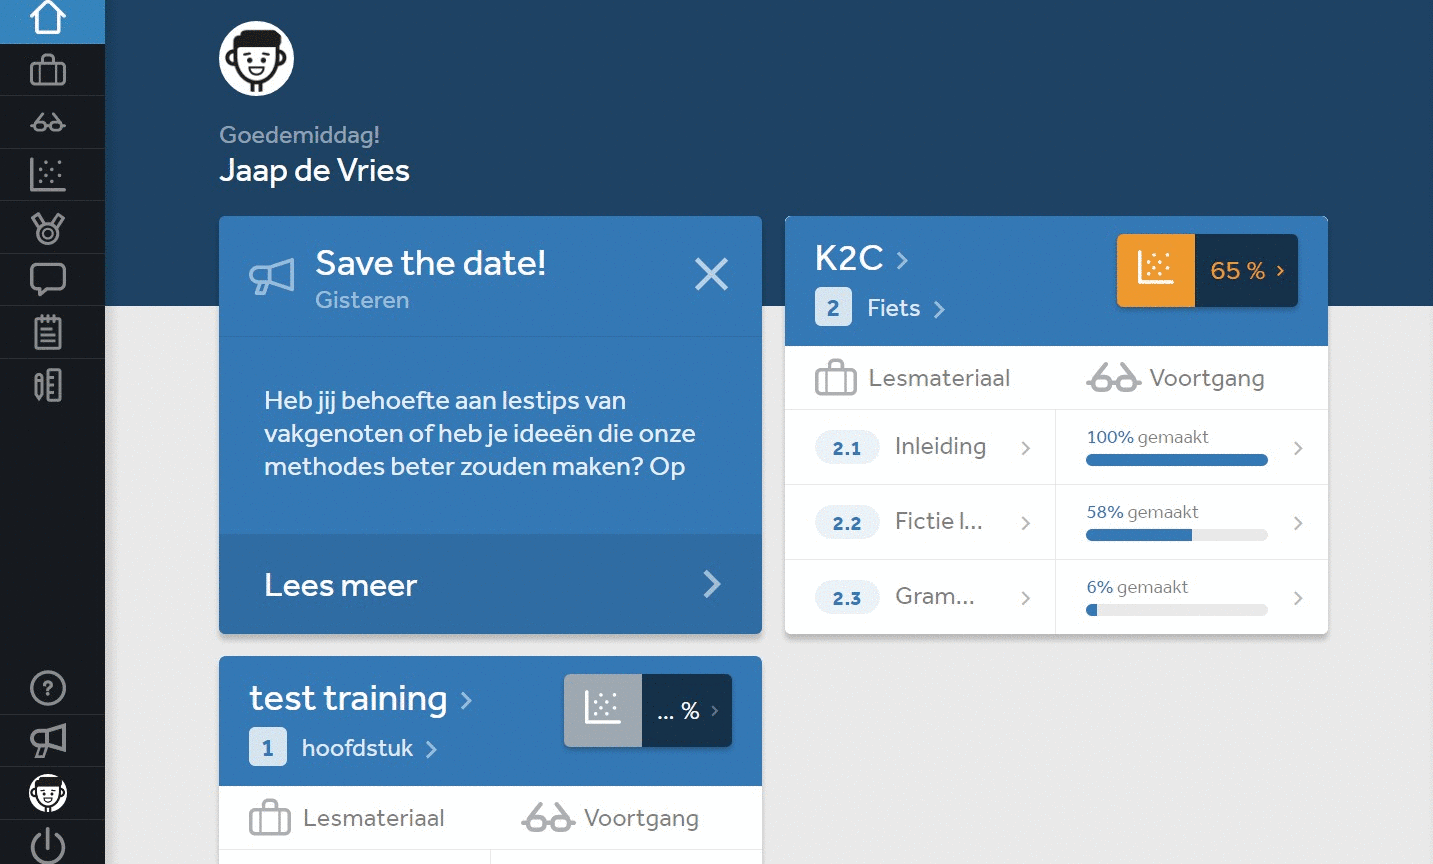Screen dimensions: 1433x864
Task: Open the 2.2 Fictie section
Action: point(920,522)
